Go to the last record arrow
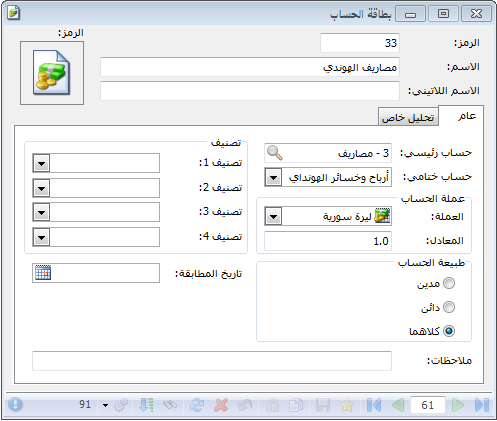 [481, 405]
